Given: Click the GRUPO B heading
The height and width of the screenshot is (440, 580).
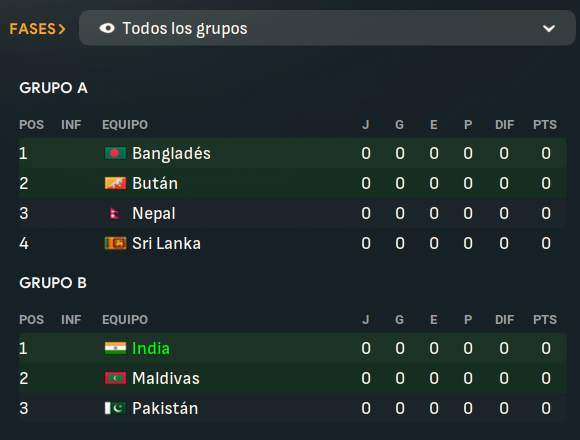Looking at the screenshot, I should pyautogui.click(x=53, y=283).
